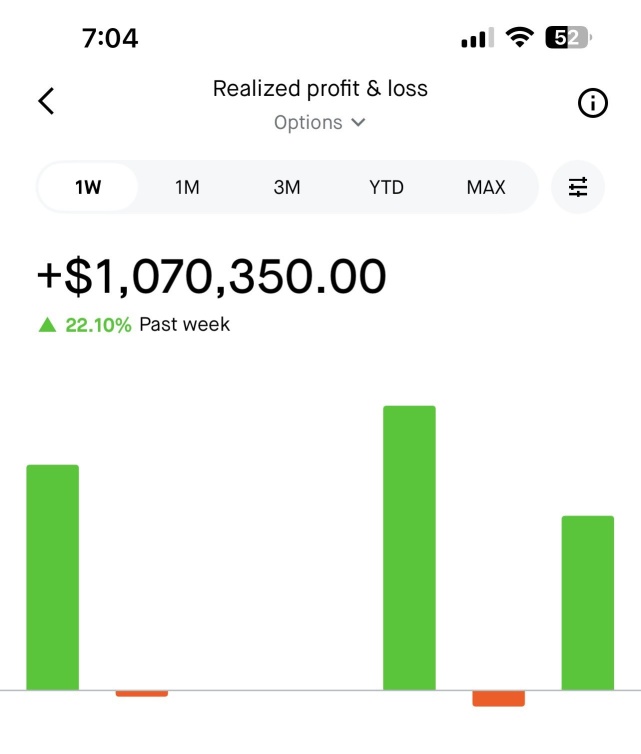Switch to the 1M time range
The image size is (641, 754).
[x=187, y=187]
